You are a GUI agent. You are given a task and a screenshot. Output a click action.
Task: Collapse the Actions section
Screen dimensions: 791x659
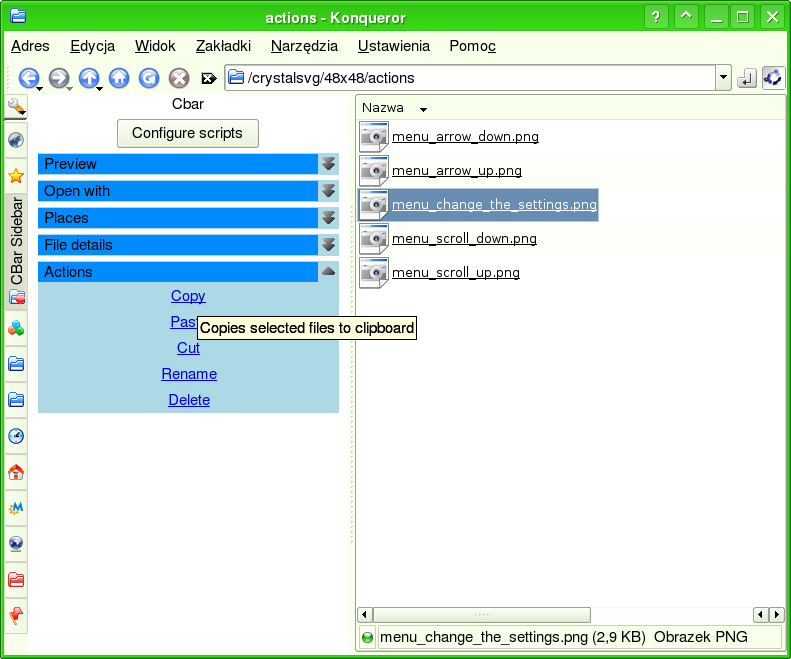pos(328,271)
